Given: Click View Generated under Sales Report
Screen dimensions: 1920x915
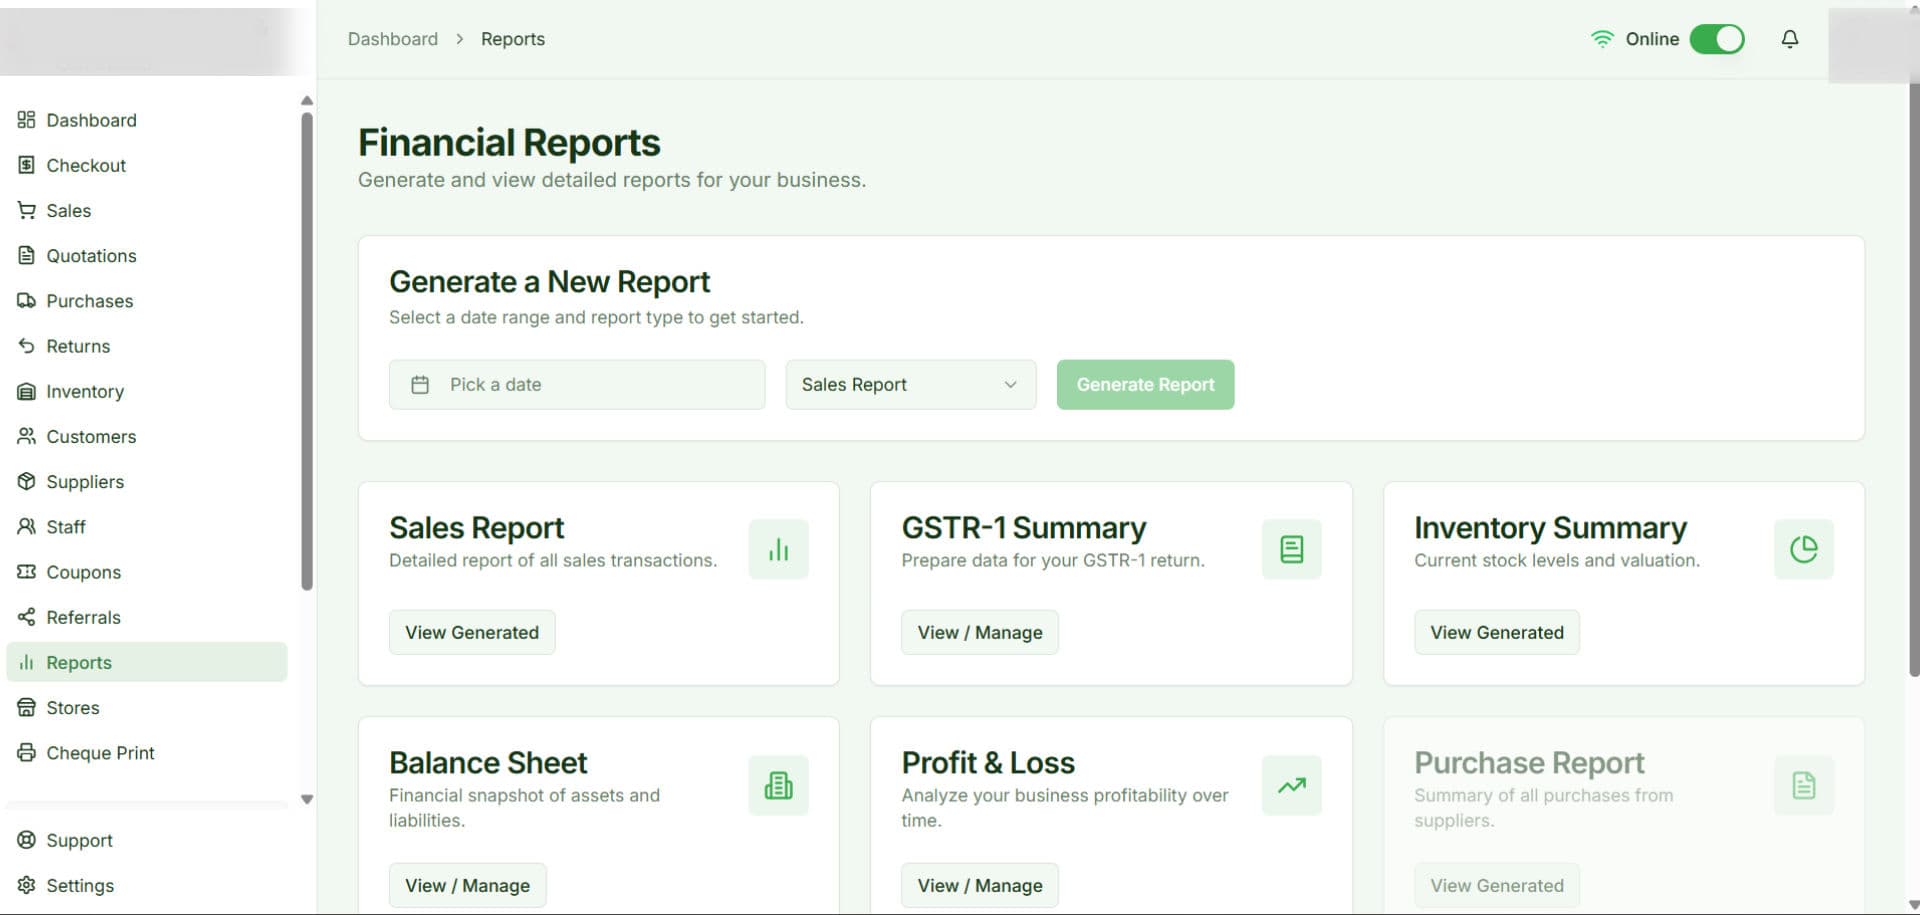Looking at the screenshot, I should 472,633.
